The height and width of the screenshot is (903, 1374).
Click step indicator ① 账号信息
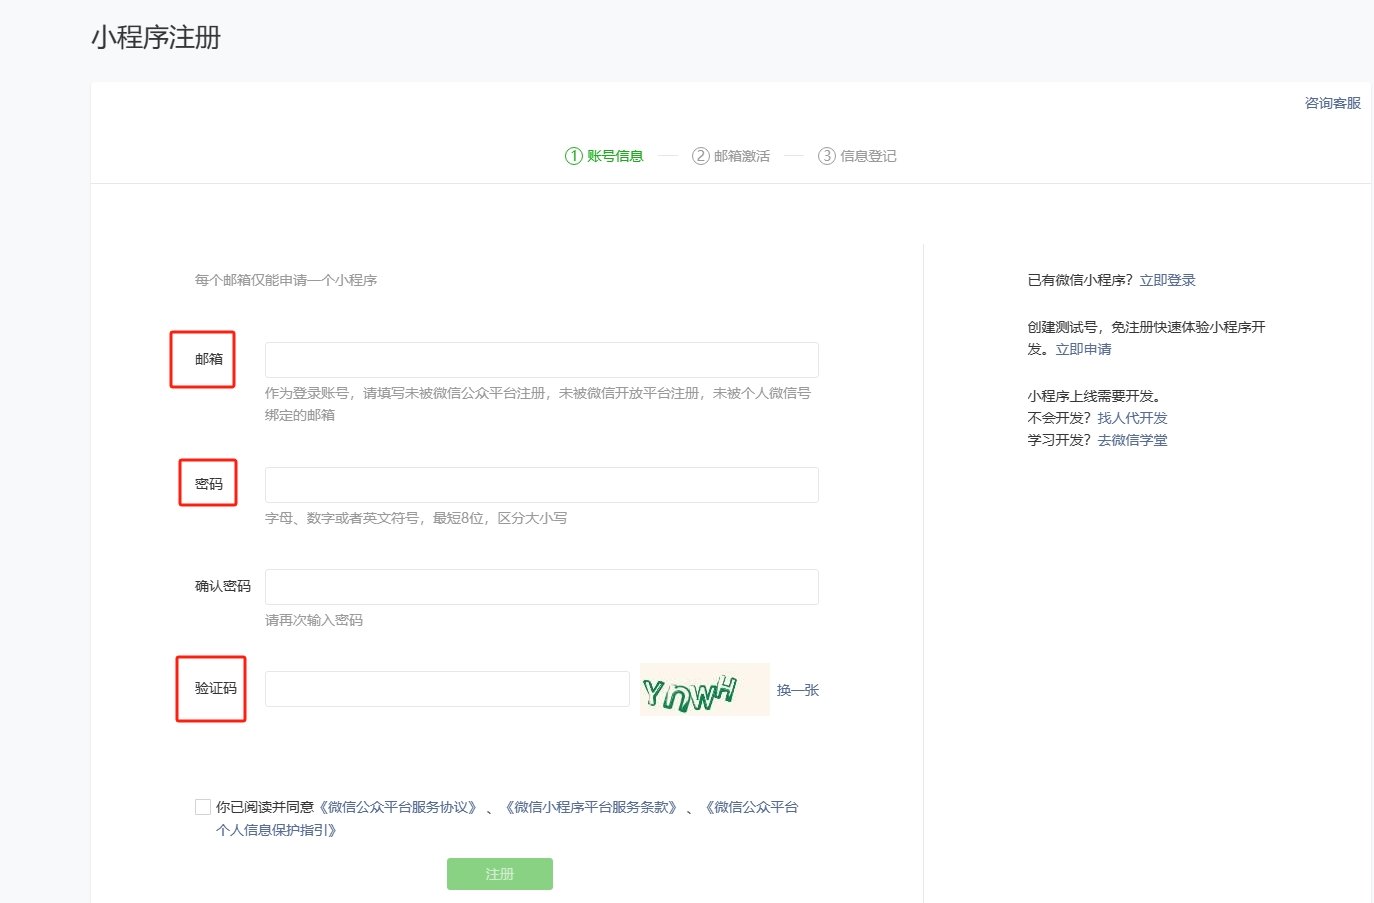click(x=604, y=156)
